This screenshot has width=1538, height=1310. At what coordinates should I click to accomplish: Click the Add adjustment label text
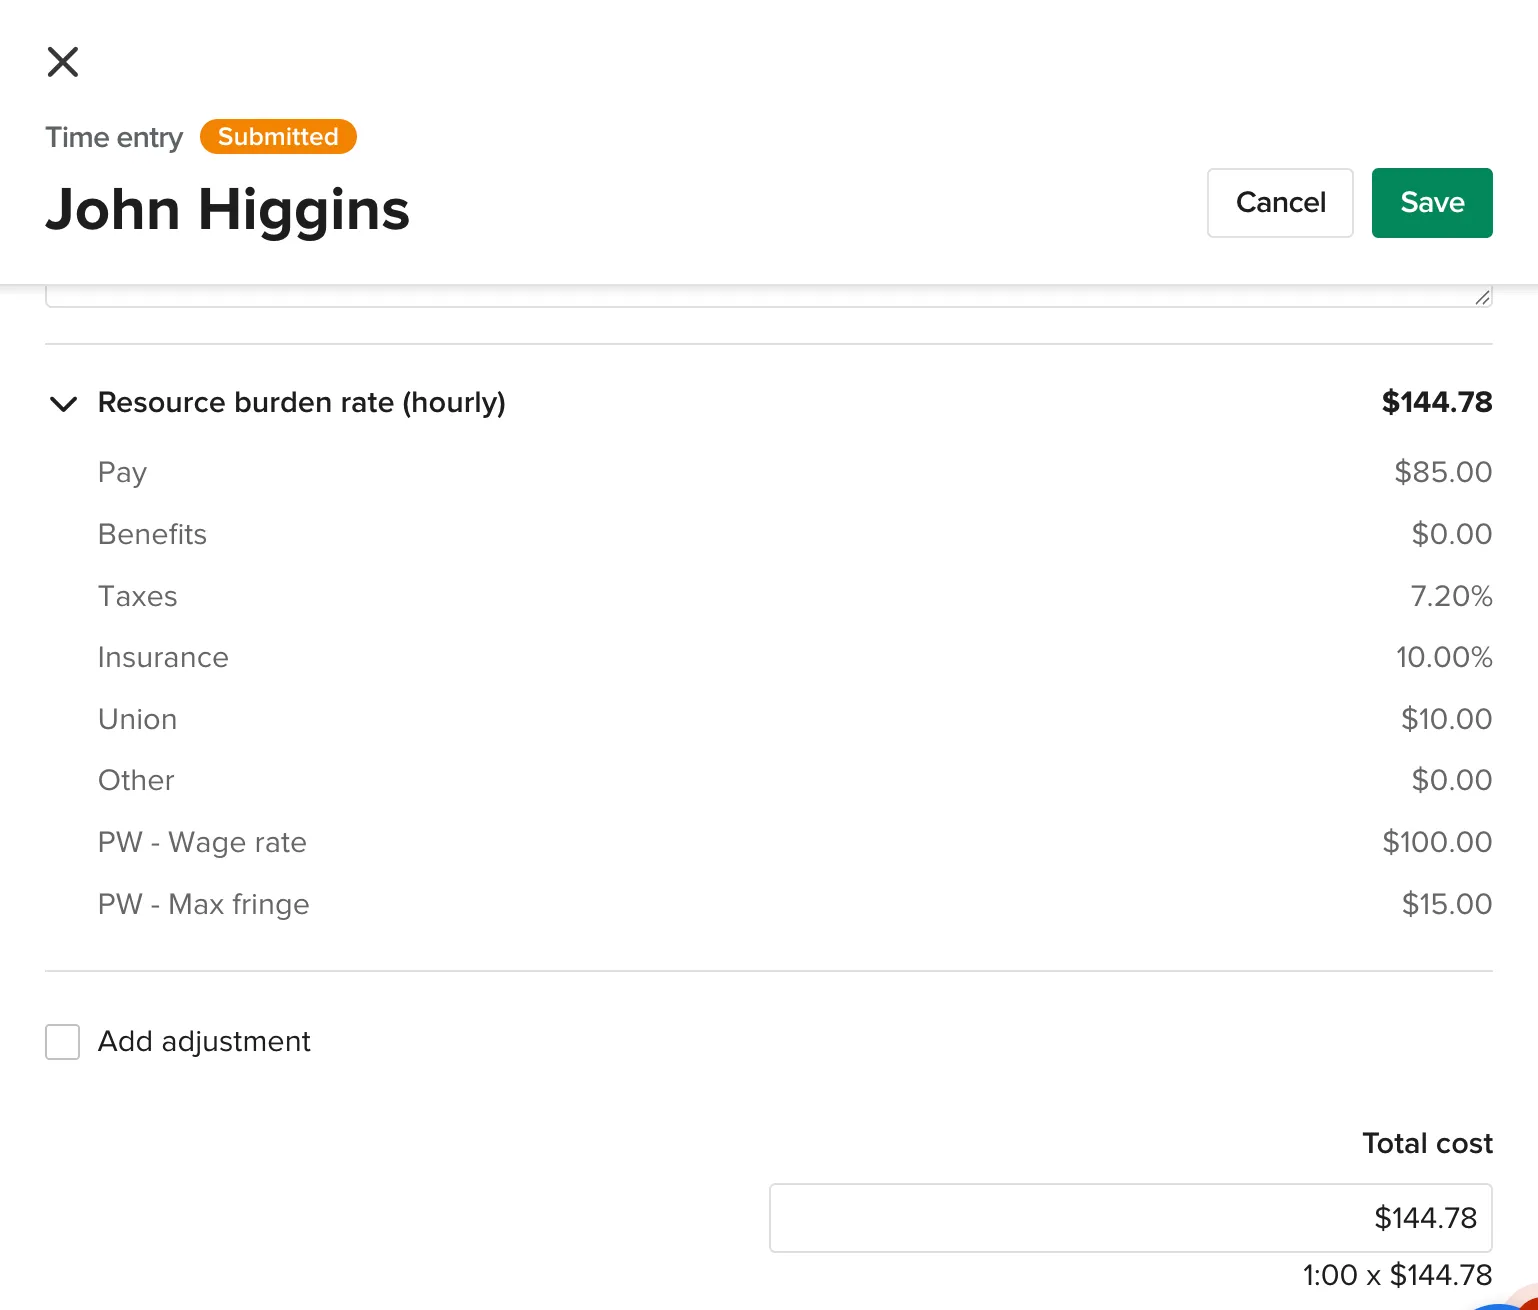click(204, 1042)
